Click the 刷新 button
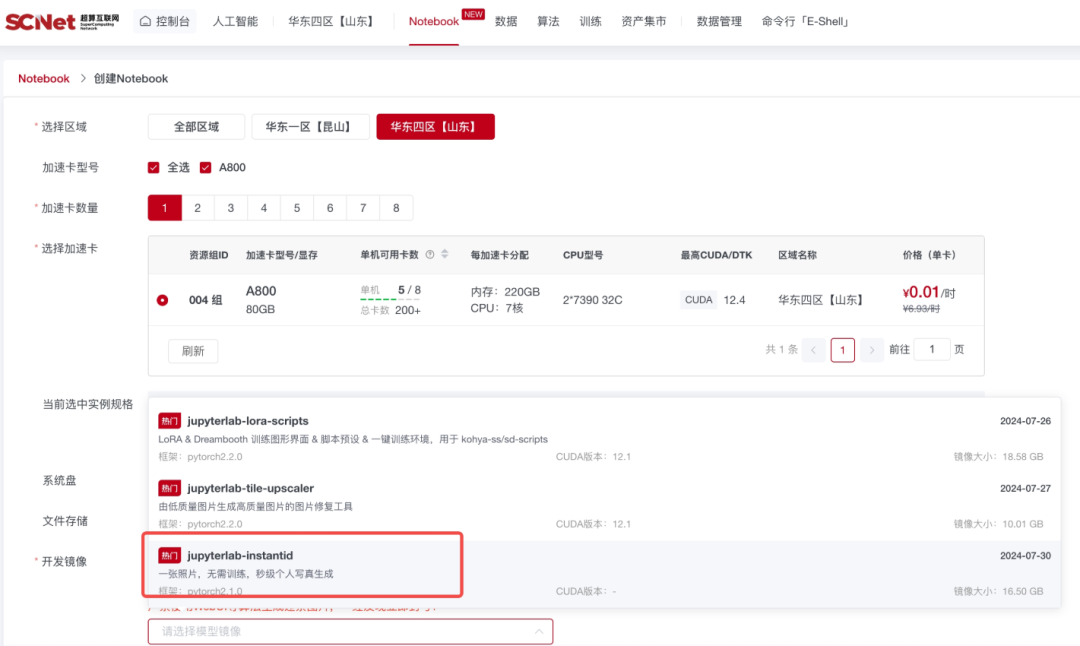This screenshot has height=646, width=1080. [x=193, y=351]
